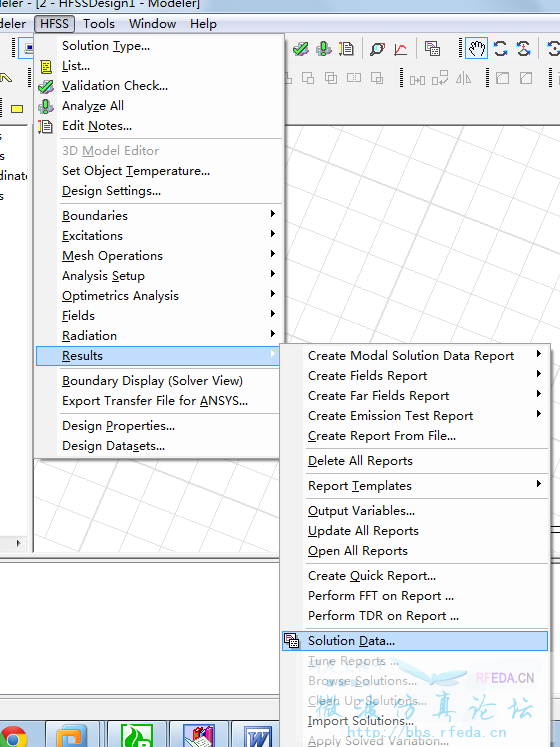Click the Solution Data menu item icon
Screen dimensions: 560x747
292,641
